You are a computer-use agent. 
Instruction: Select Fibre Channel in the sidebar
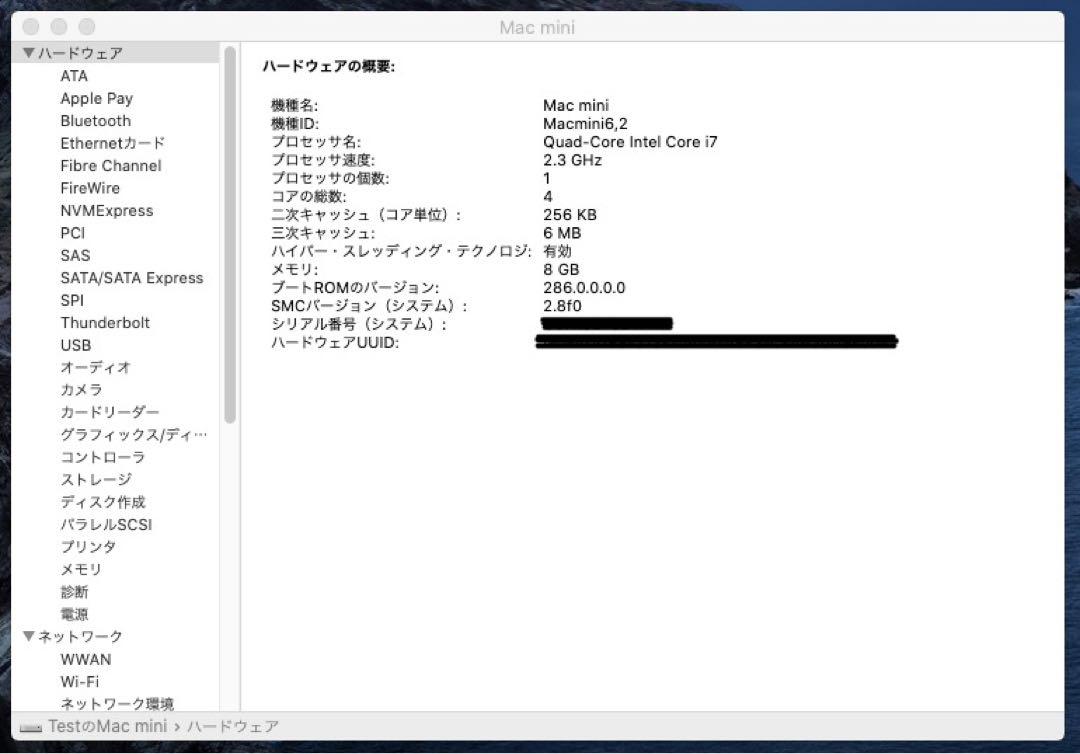coord(110,165)
